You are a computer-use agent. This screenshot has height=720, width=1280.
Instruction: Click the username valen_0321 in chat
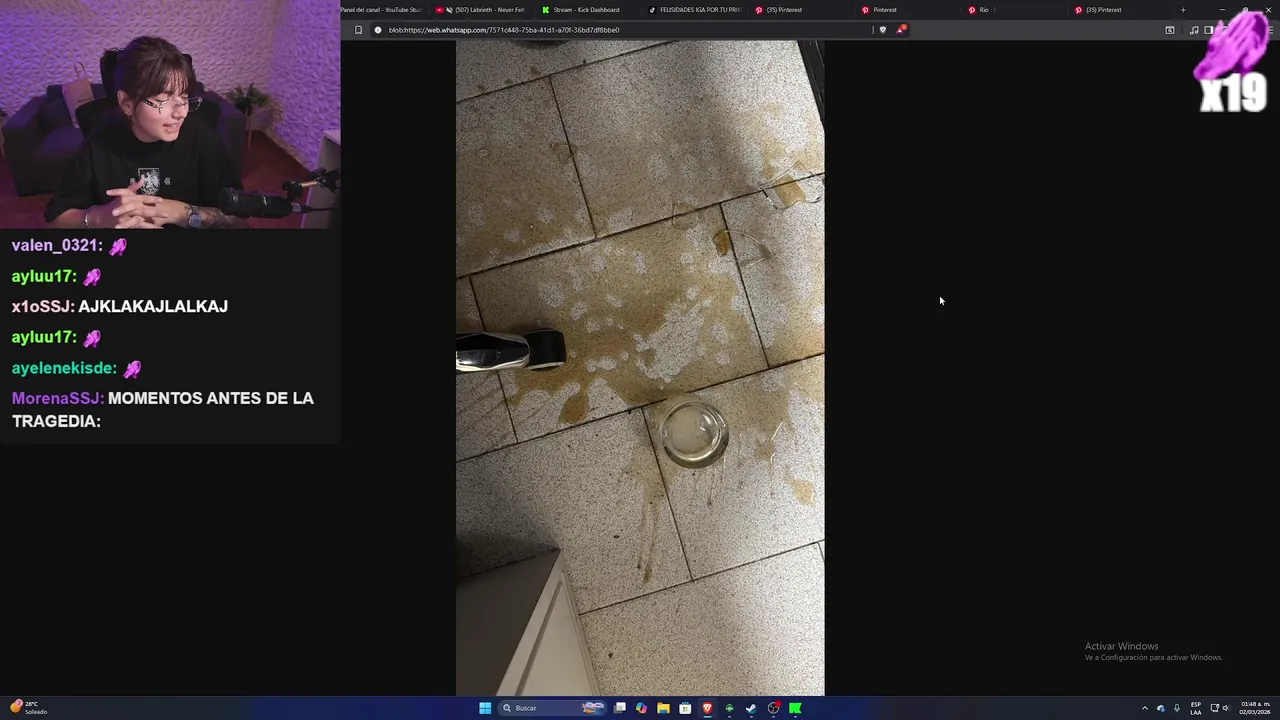[57, 245]
